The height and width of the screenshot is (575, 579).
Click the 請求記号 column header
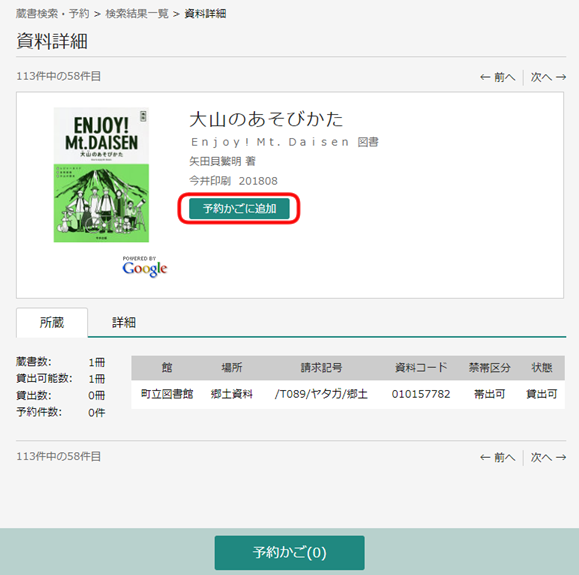(321, 368)
